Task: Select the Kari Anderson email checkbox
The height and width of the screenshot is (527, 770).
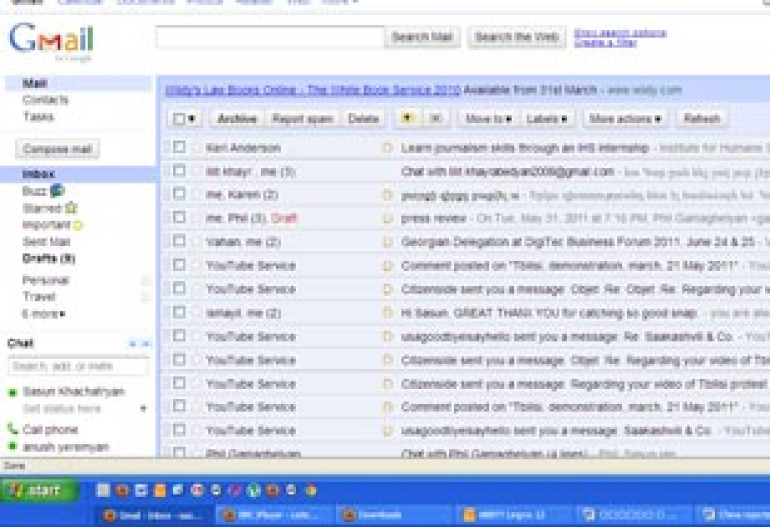Action: 179,147
